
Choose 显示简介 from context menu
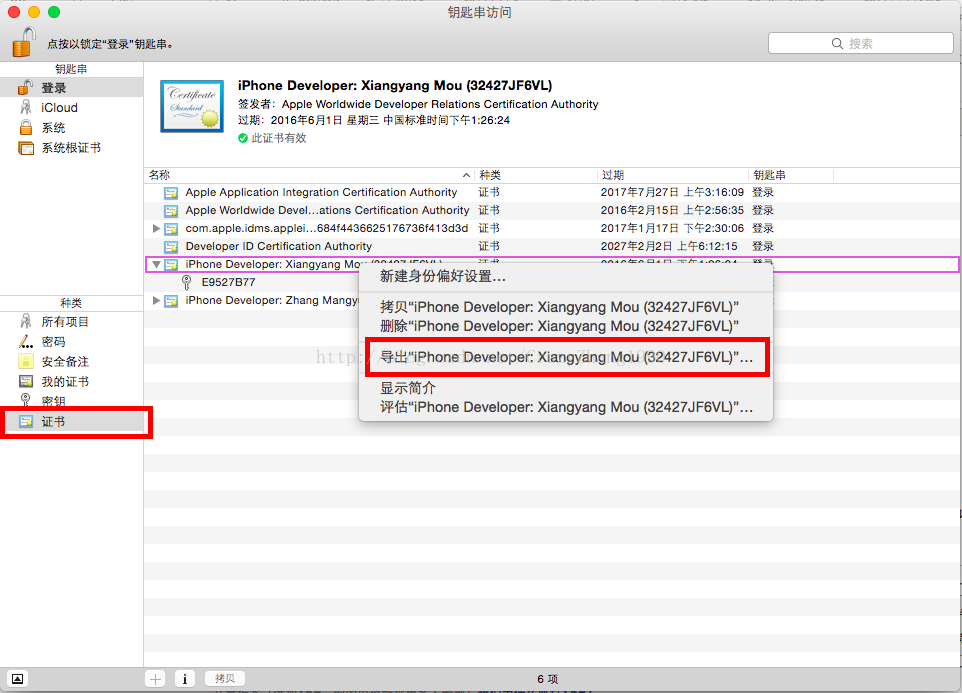point(566,388)
